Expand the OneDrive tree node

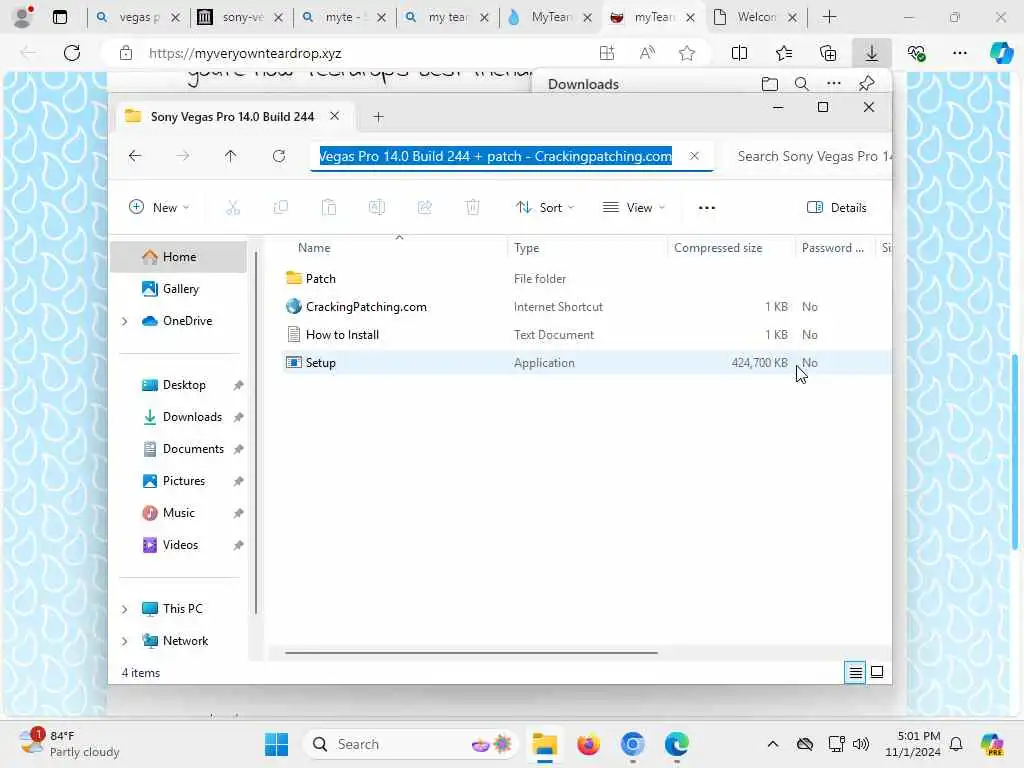(124, 321)
